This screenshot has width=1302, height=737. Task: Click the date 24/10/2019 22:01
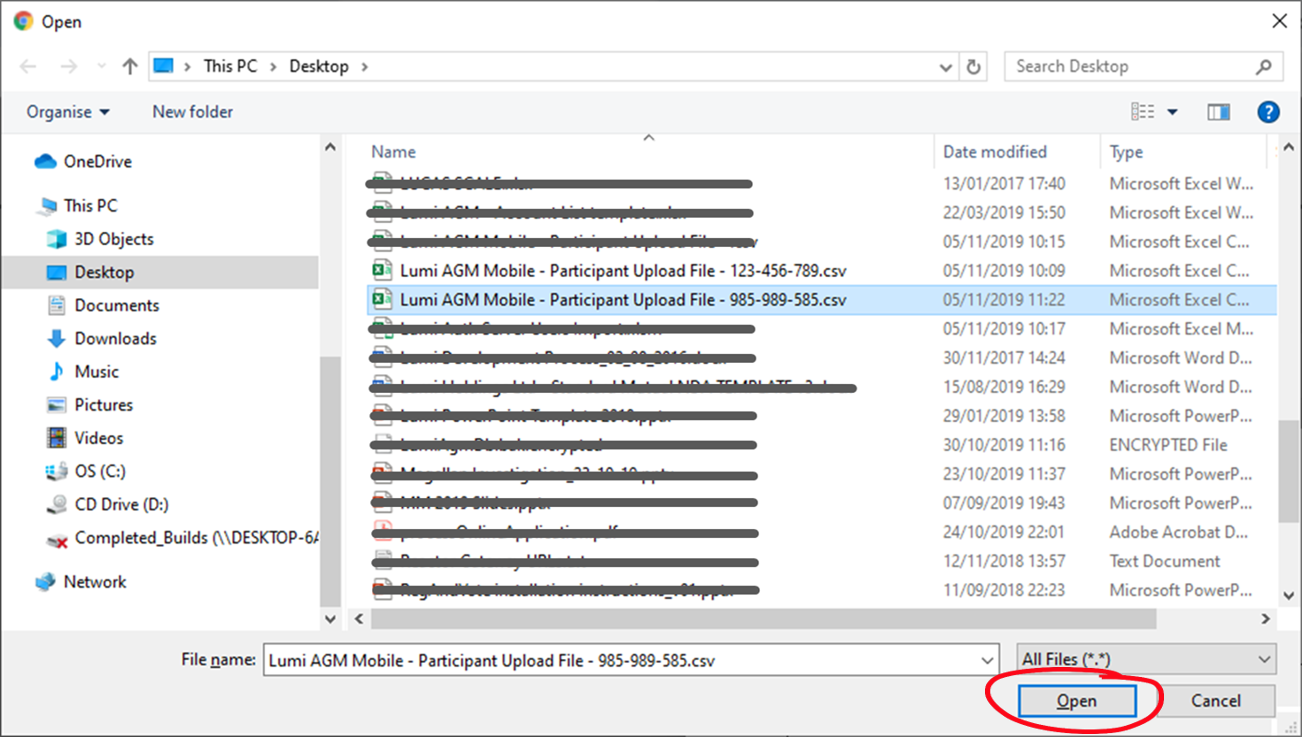coord(1004,531)
